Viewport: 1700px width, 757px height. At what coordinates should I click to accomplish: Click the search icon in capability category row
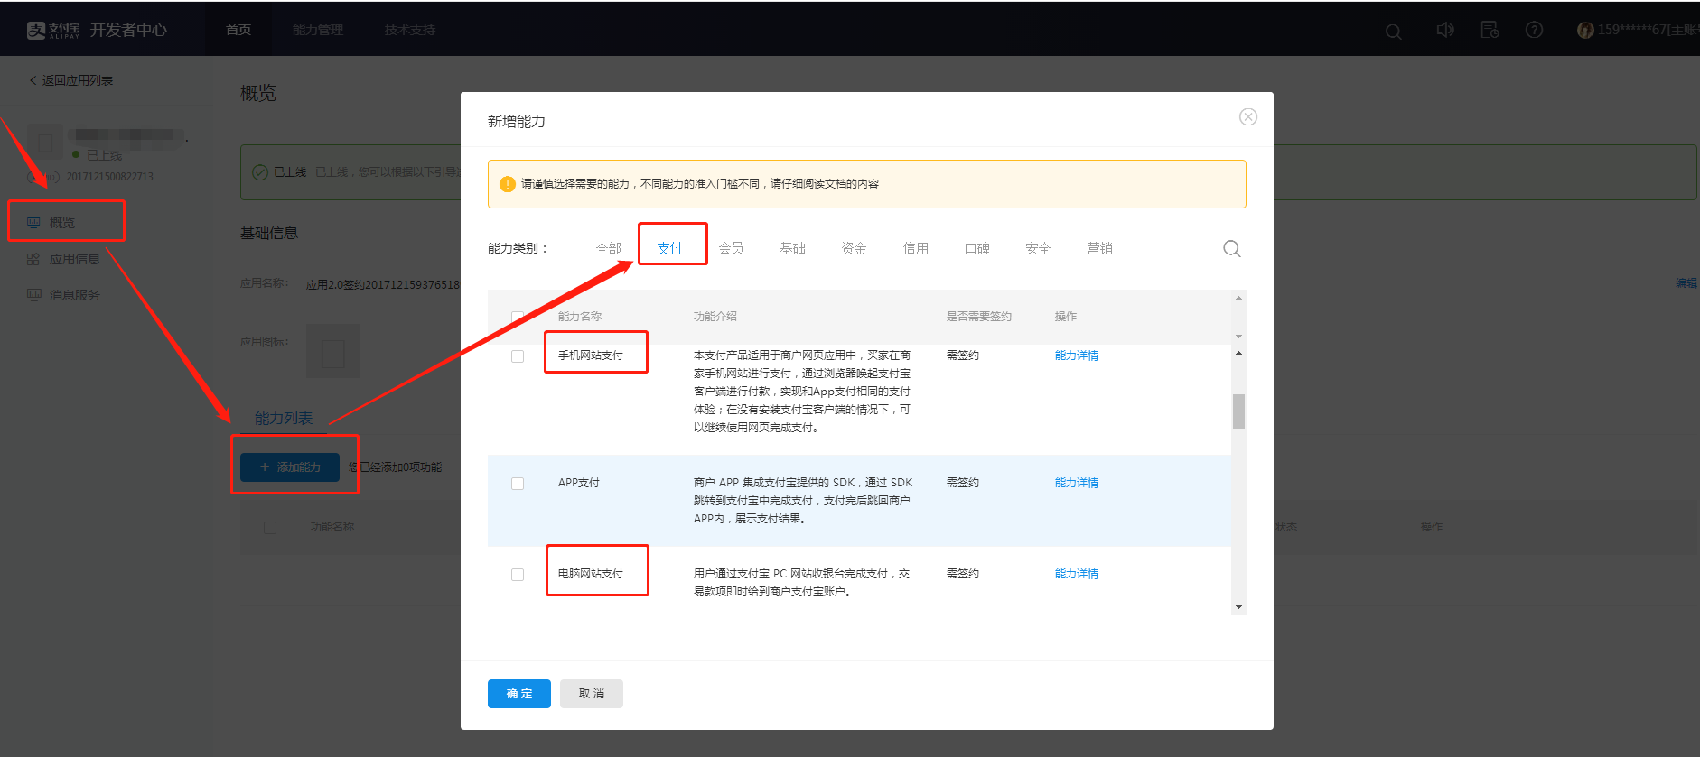[1231, 249]
